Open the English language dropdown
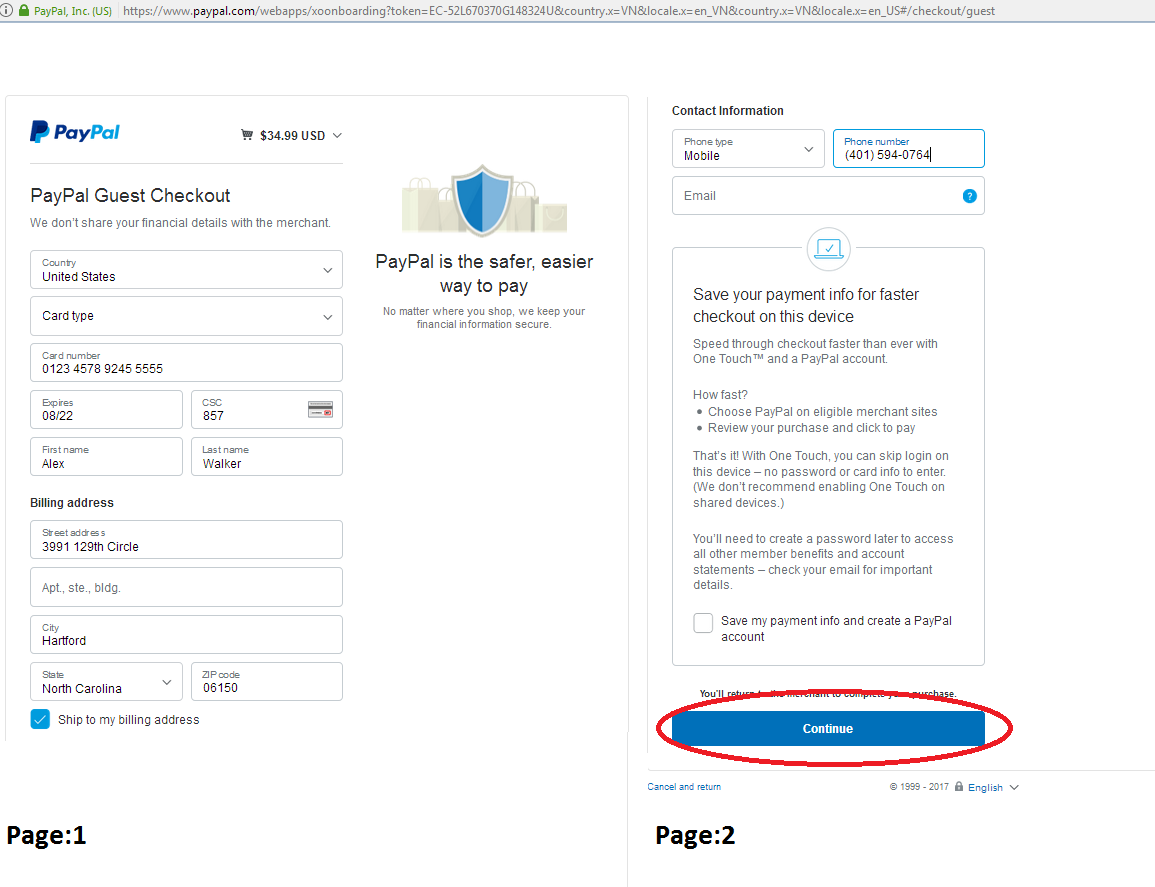The height and width of the screenshot is (887, 1155). tap(993, 788)
